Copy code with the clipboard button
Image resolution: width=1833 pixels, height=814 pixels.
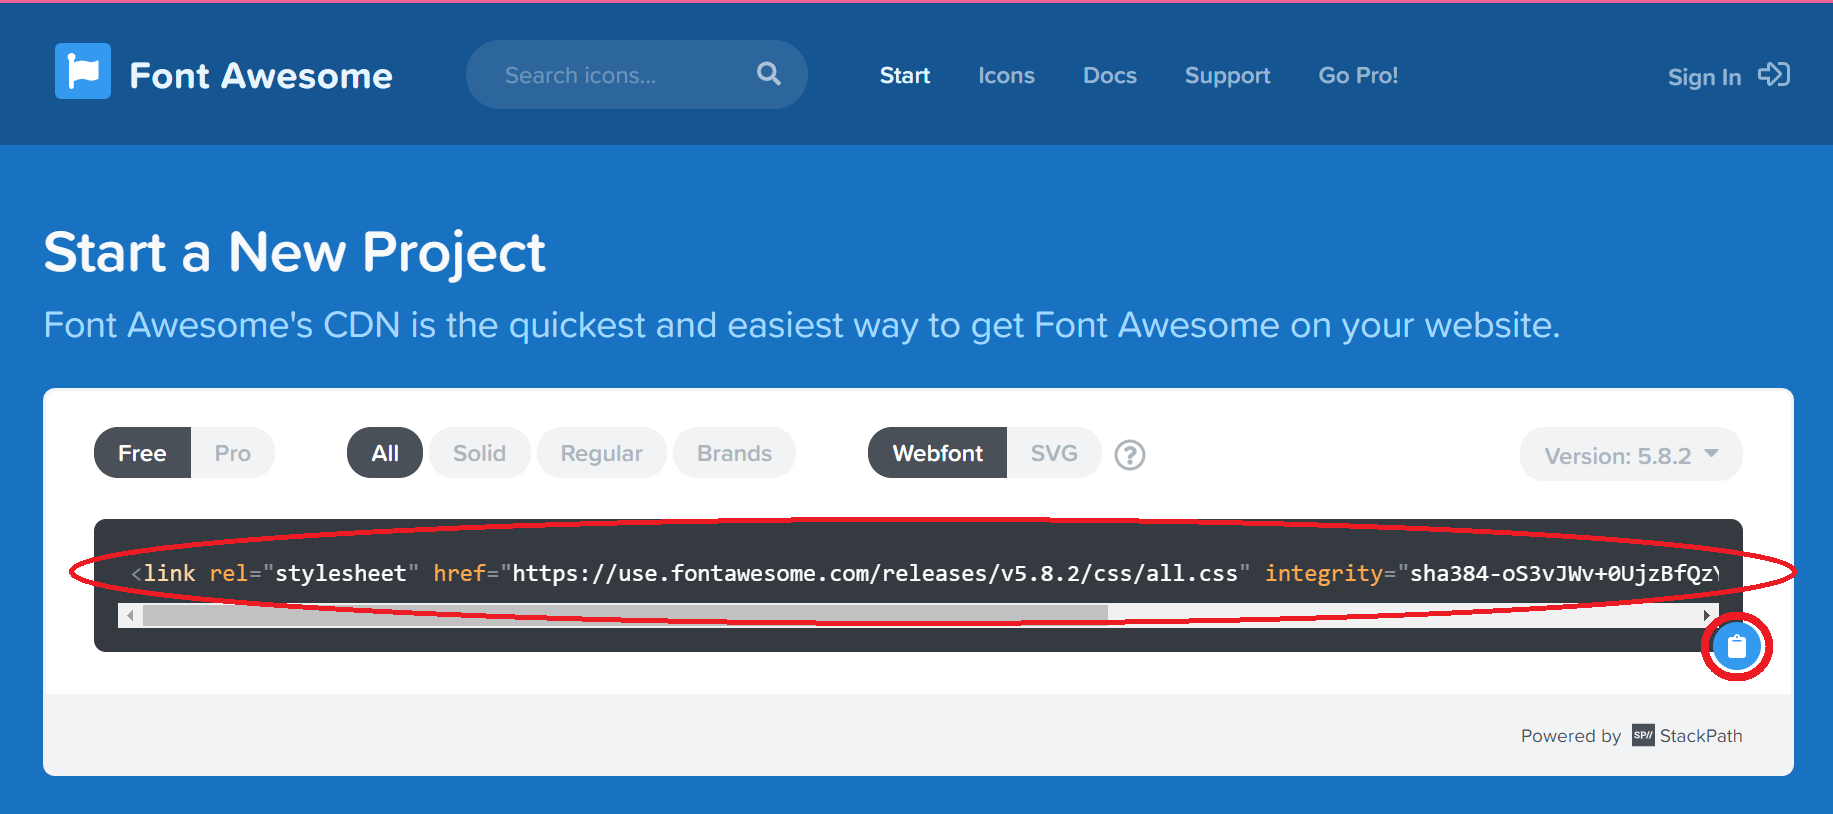coord(1737,646)
